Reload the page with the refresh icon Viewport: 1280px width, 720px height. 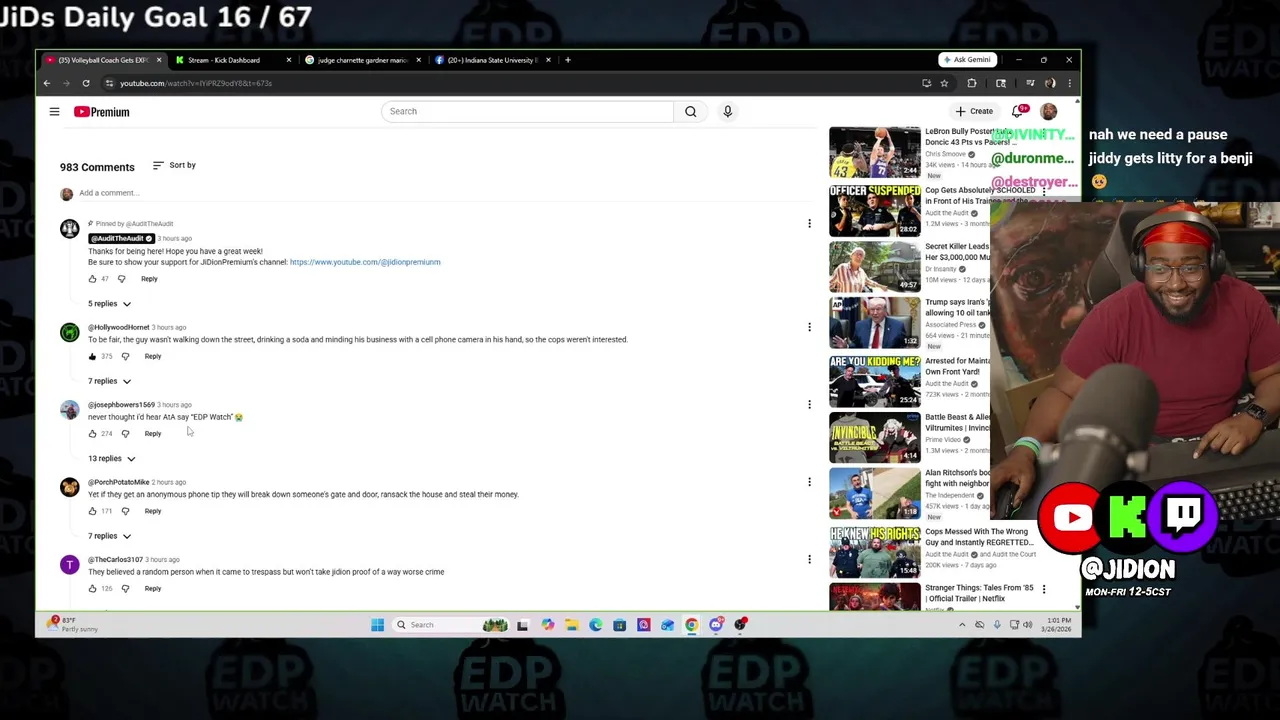point(86,83)
